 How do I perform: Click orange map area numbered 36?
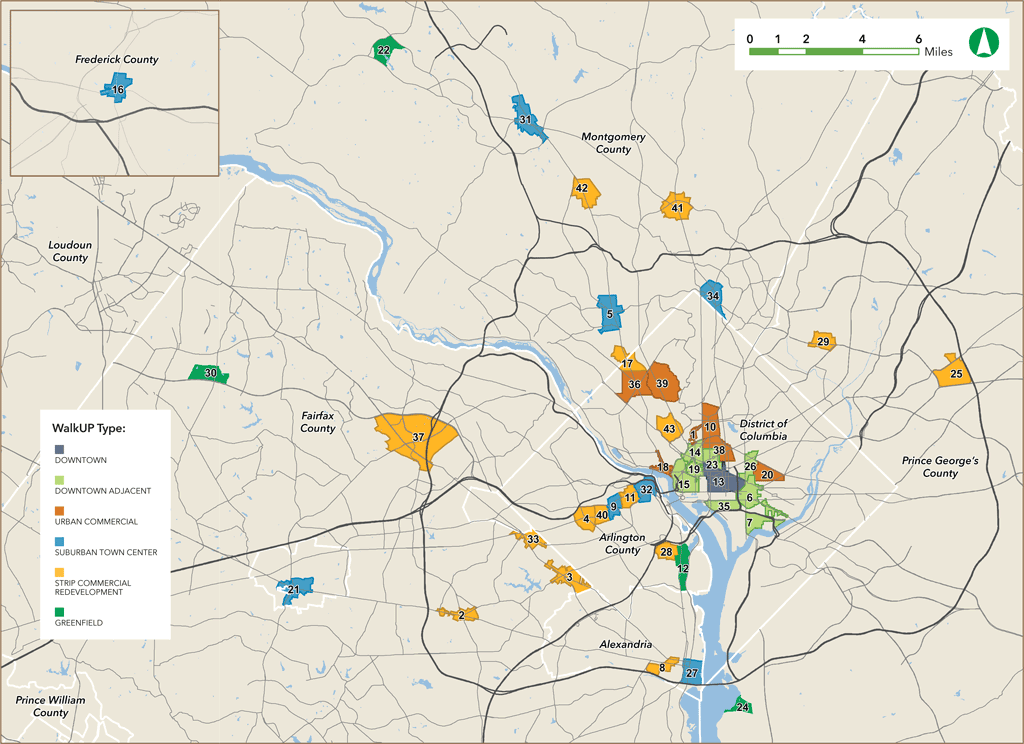[x=633, y=385]
